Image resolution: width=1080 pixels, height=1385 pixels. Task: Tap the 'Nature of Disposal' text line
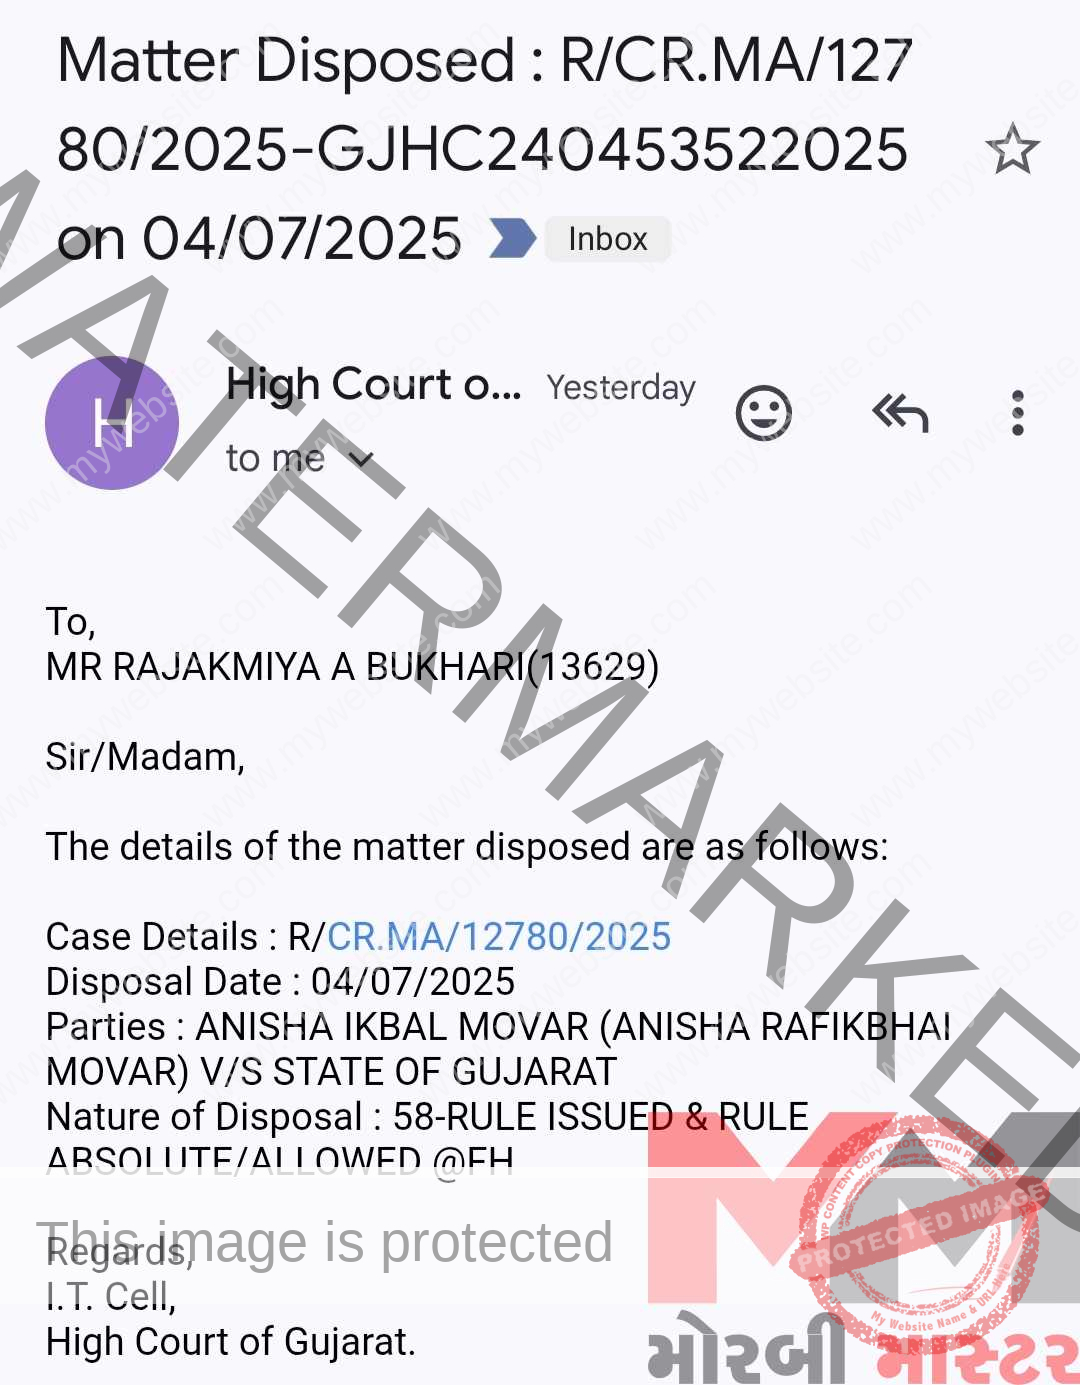pos(427,1138)
